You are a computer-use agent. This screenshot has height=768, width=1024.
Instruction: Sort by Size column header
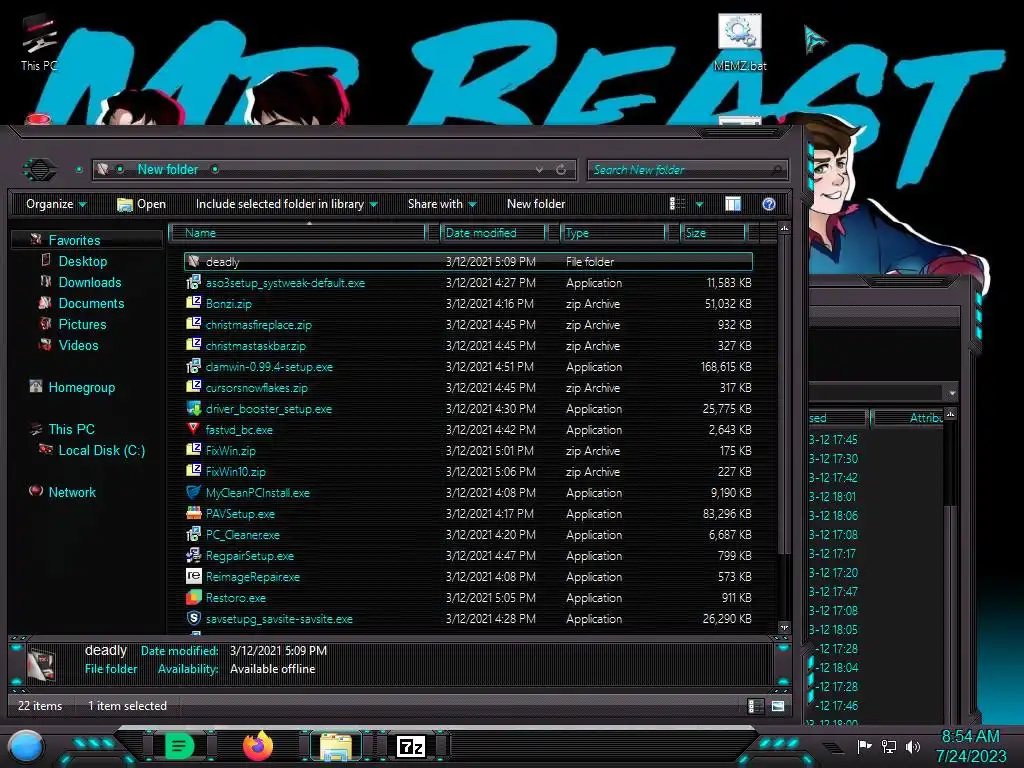[x=714, y=232]
